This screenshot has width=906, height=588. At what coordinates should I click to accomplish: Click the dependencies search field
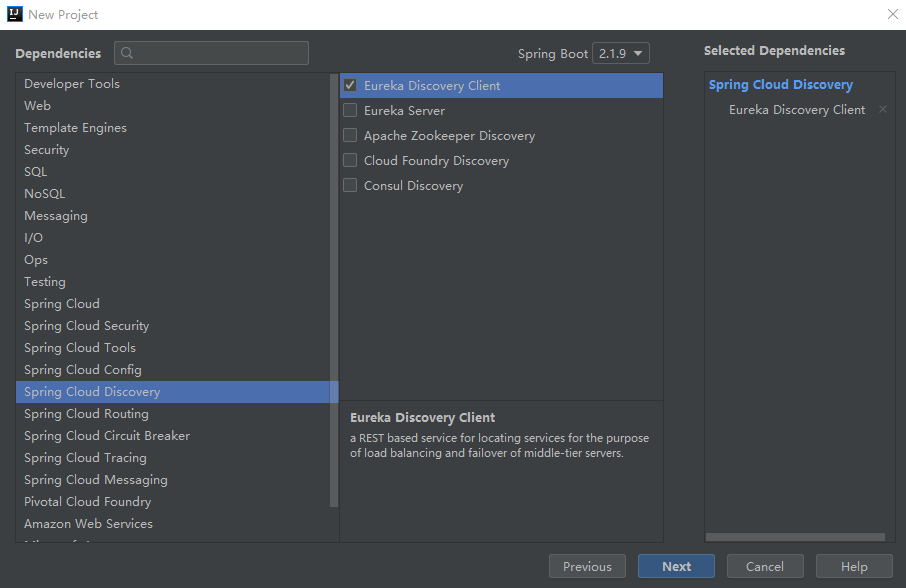point(220,53)
